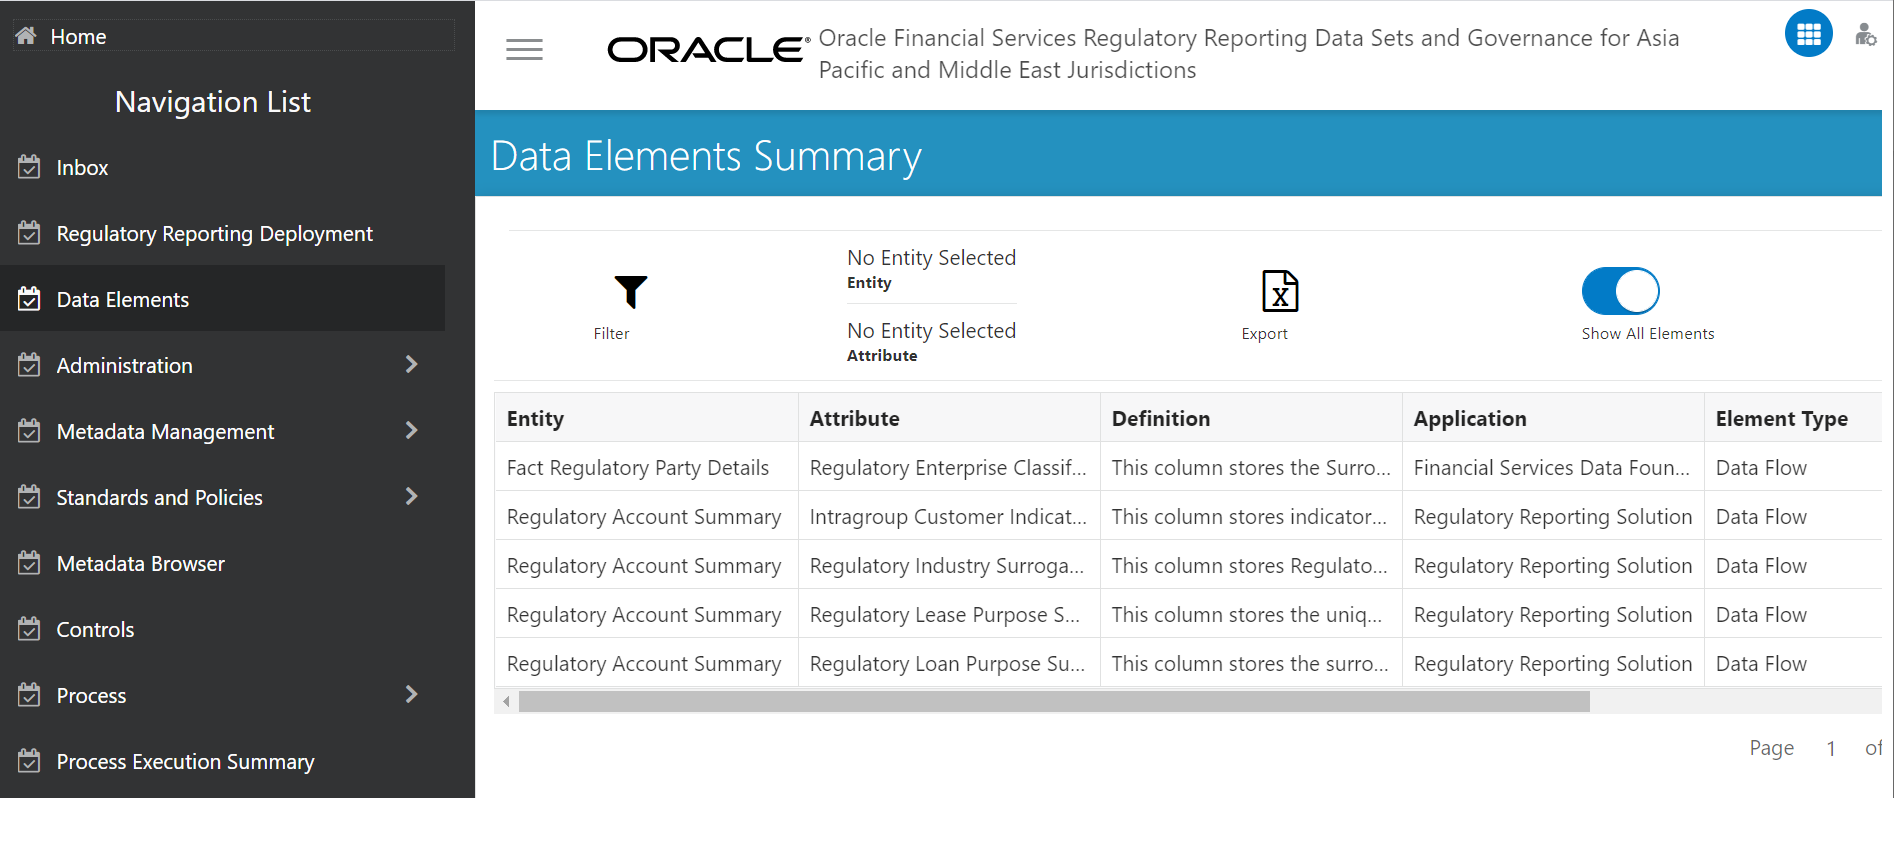Sort by Definition column header
Image resolution: width=1904 pixels, height=859 pixels.
pos(1251,418)
